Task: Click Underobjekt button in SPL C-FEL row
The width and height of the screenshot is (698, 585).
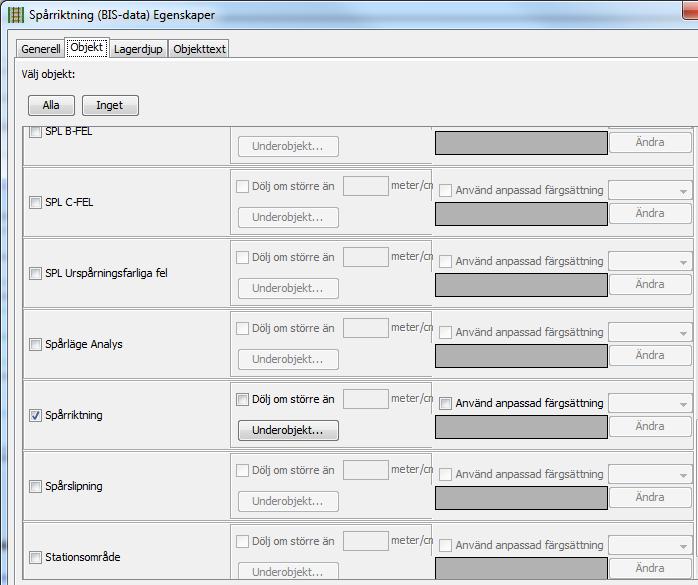Action: pyautogui.click(x=288, y=217)
